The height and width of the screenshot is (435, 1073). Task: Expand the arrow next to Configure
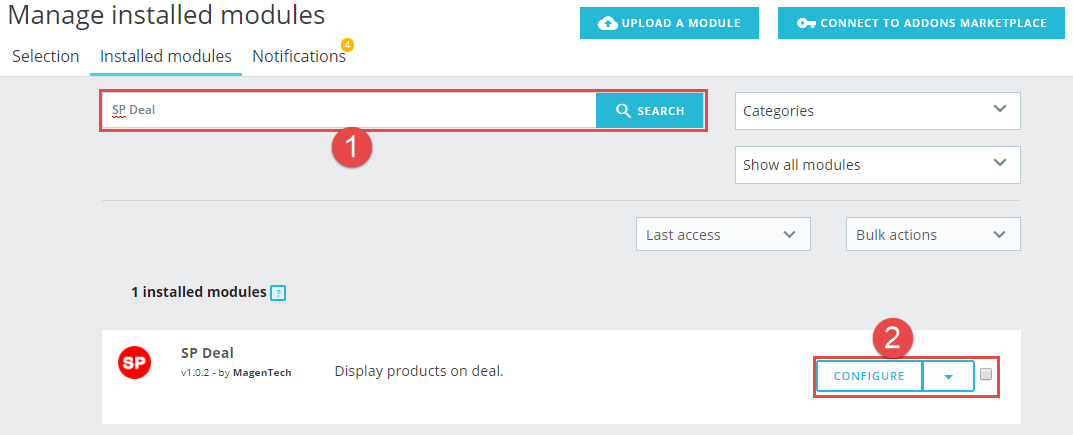tap(948, 376)
